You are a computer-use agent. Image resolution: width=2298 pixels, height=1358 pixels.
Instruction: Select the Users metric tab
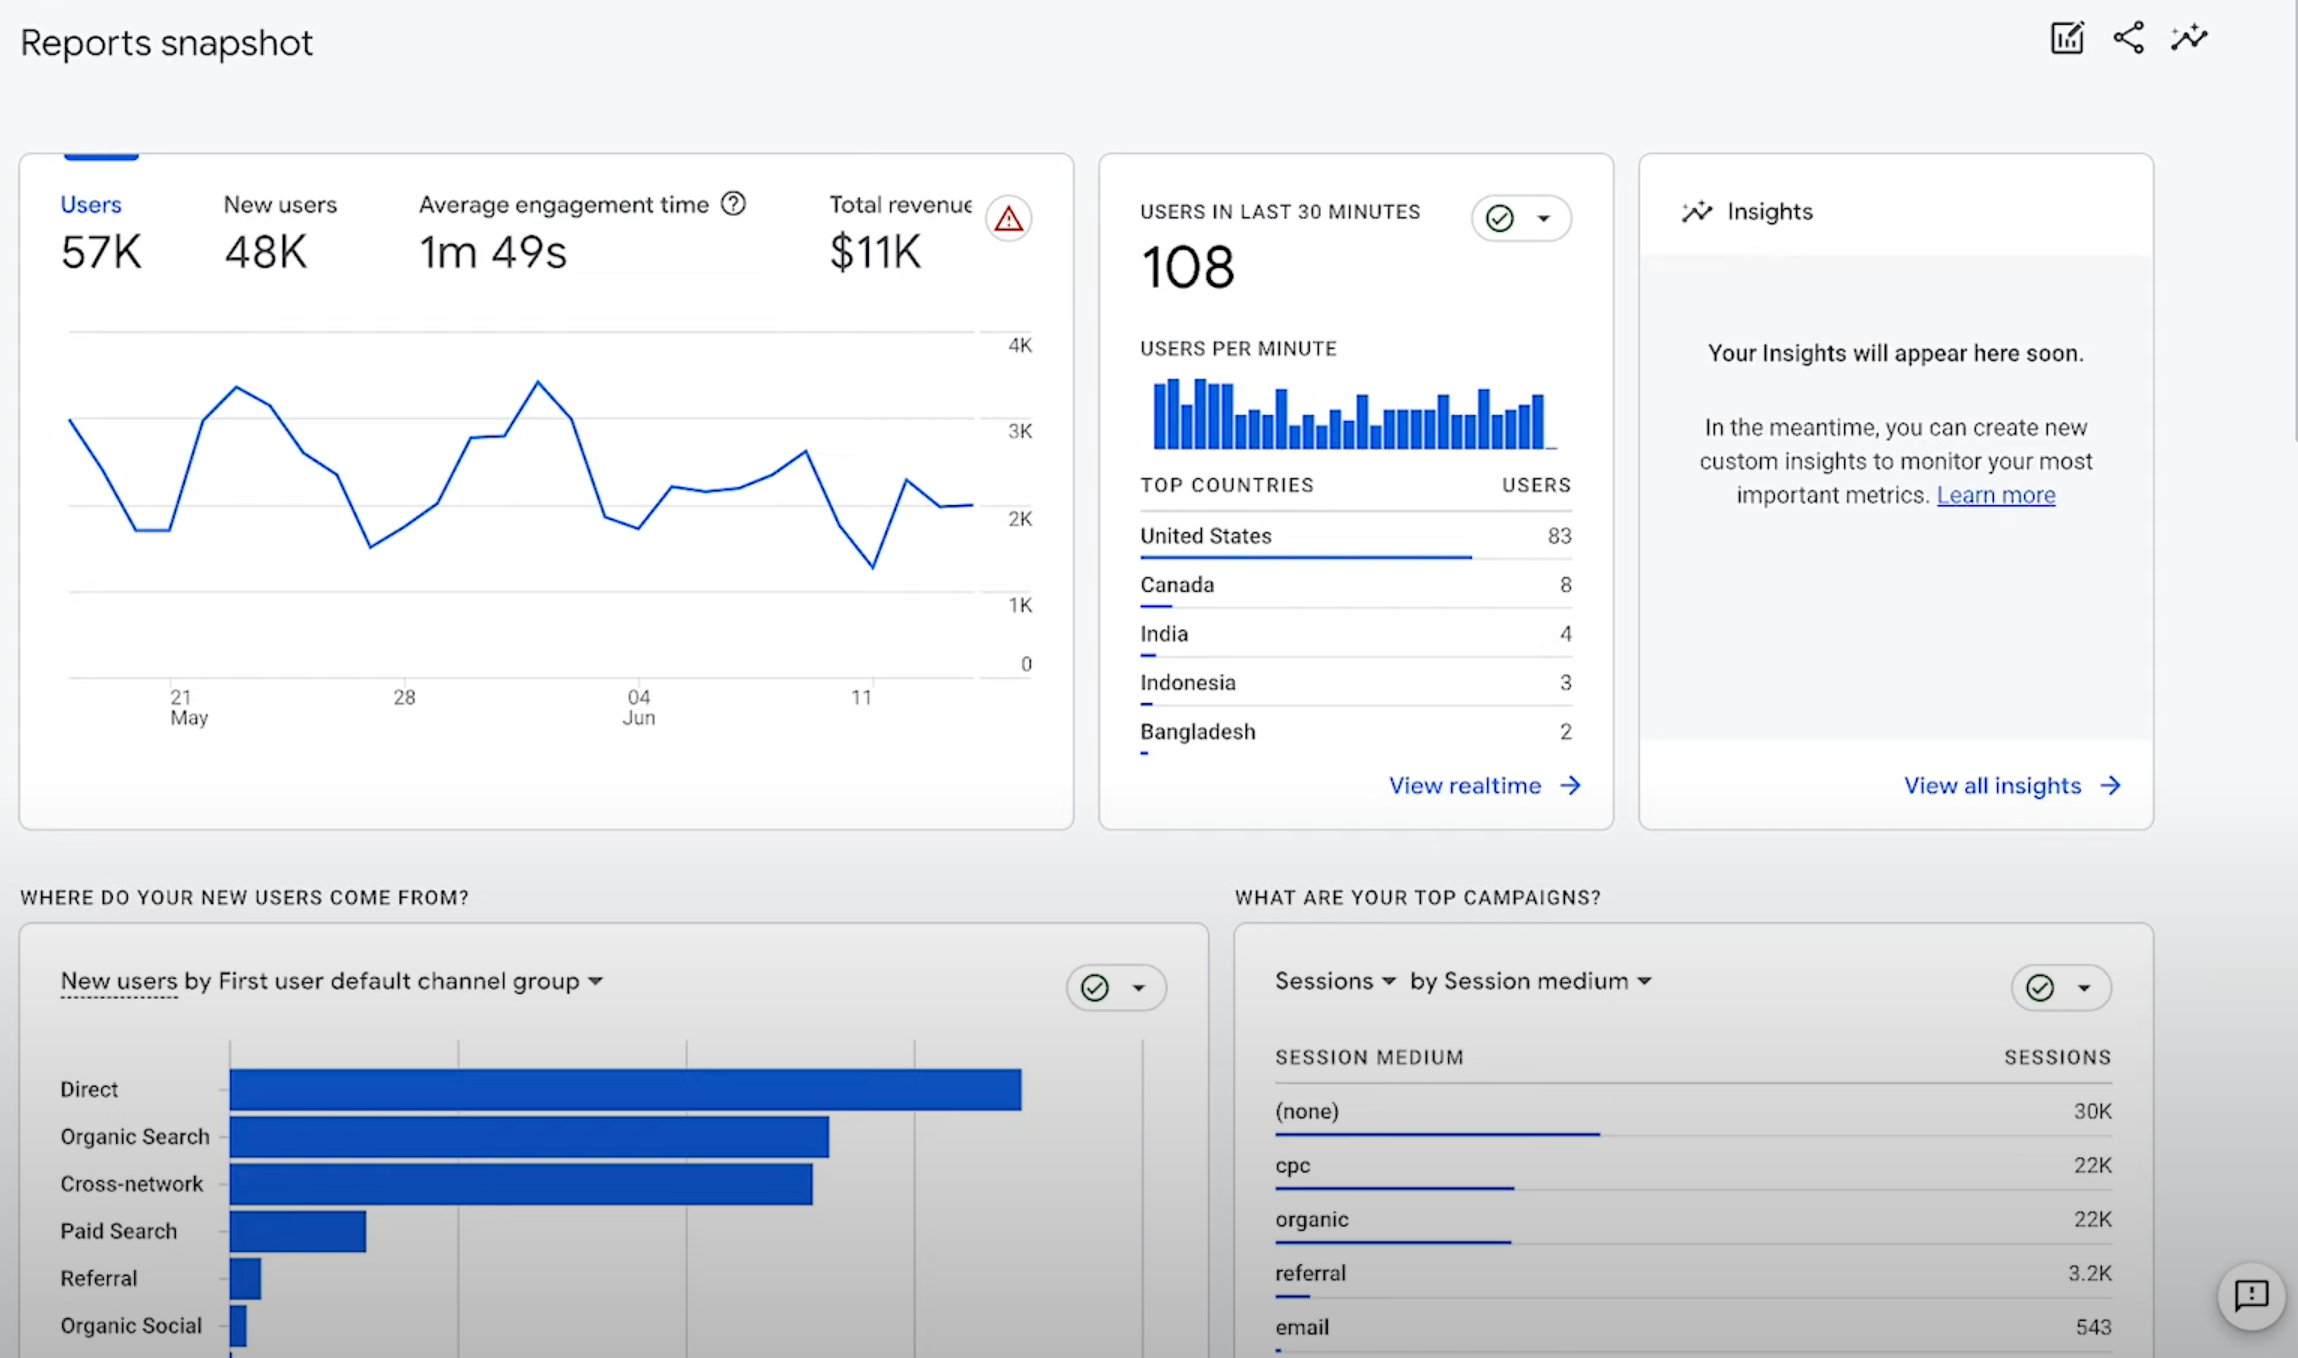point(91,204)
